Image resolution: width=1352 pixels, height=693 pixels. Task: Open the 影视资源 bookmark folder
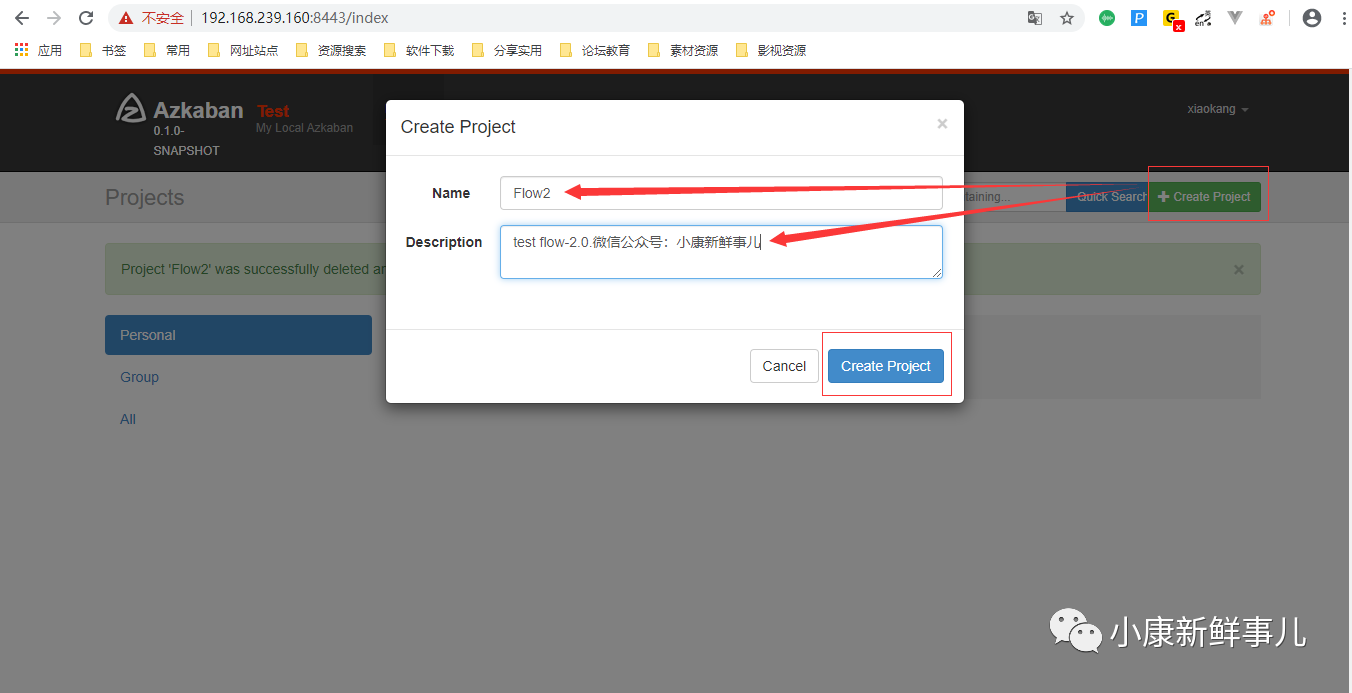pos(770,50)
